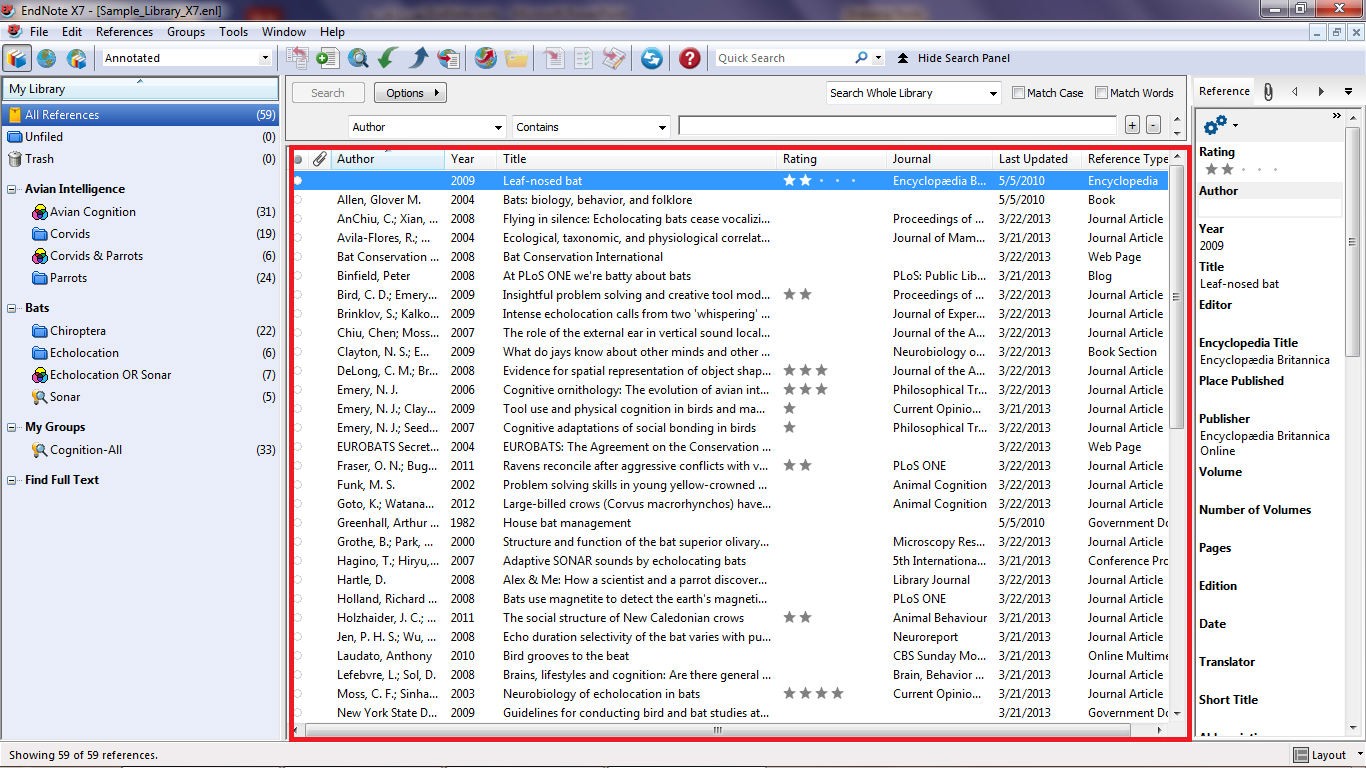The image size is (1366, 768).
Task: Click the blue Export arrow icon
Action: [x=418, y=58]
